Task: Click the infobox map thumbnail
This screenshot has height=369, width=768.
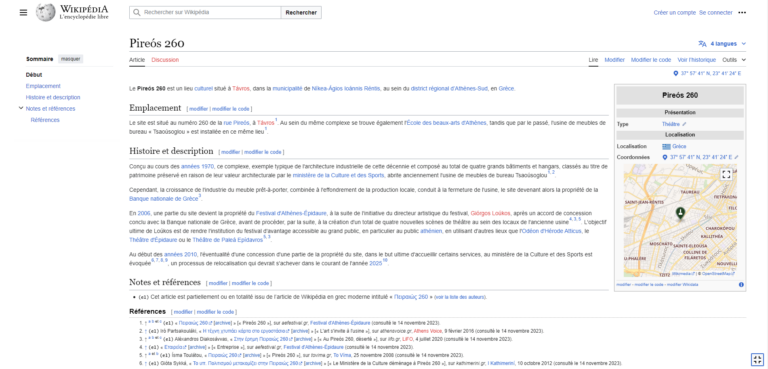Action: point(680,221)
